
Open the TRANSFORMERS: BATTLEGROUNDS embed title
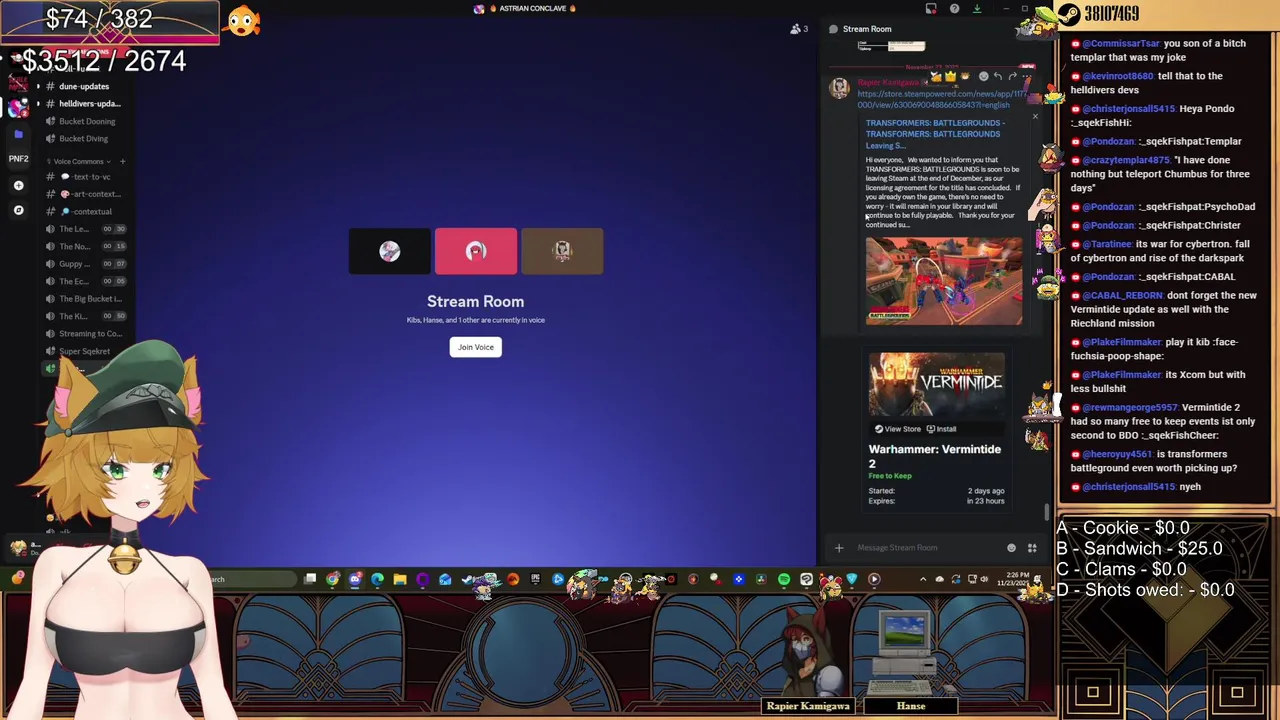(935, 134)
